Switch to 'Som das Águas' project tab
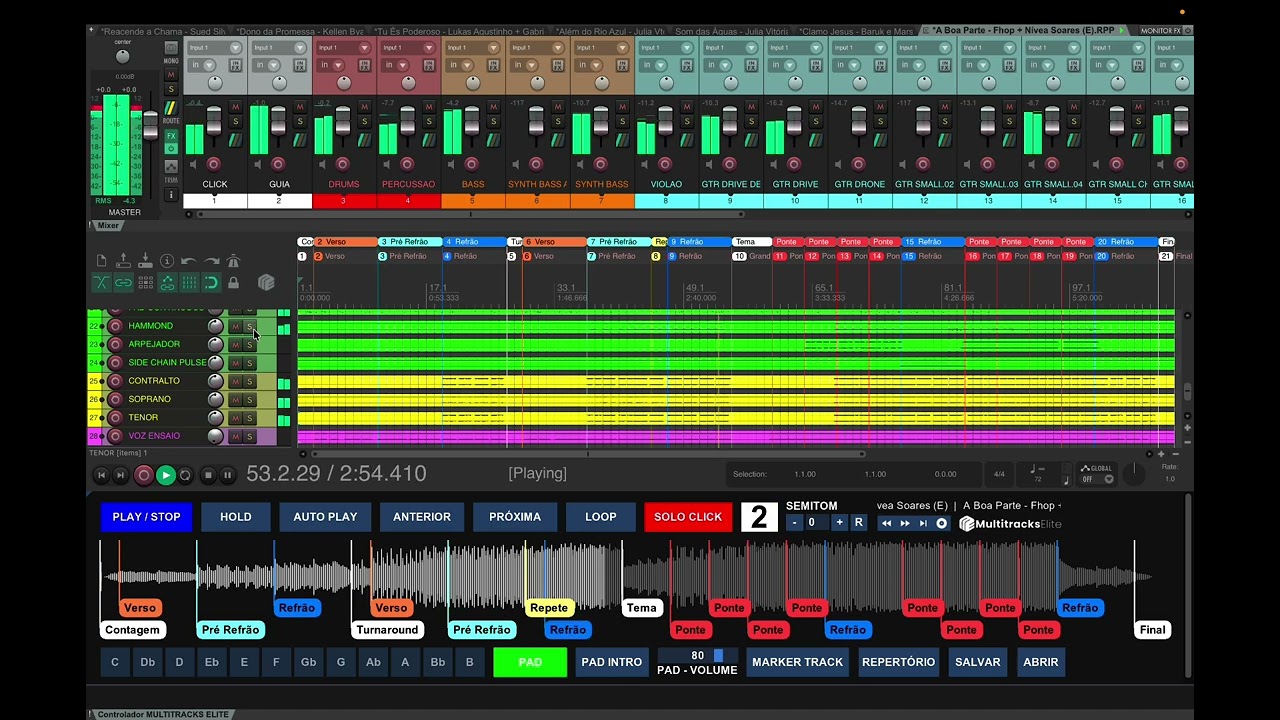This screenshot has width=1280, height=720. pyautogui.click(x=731, y=31)
